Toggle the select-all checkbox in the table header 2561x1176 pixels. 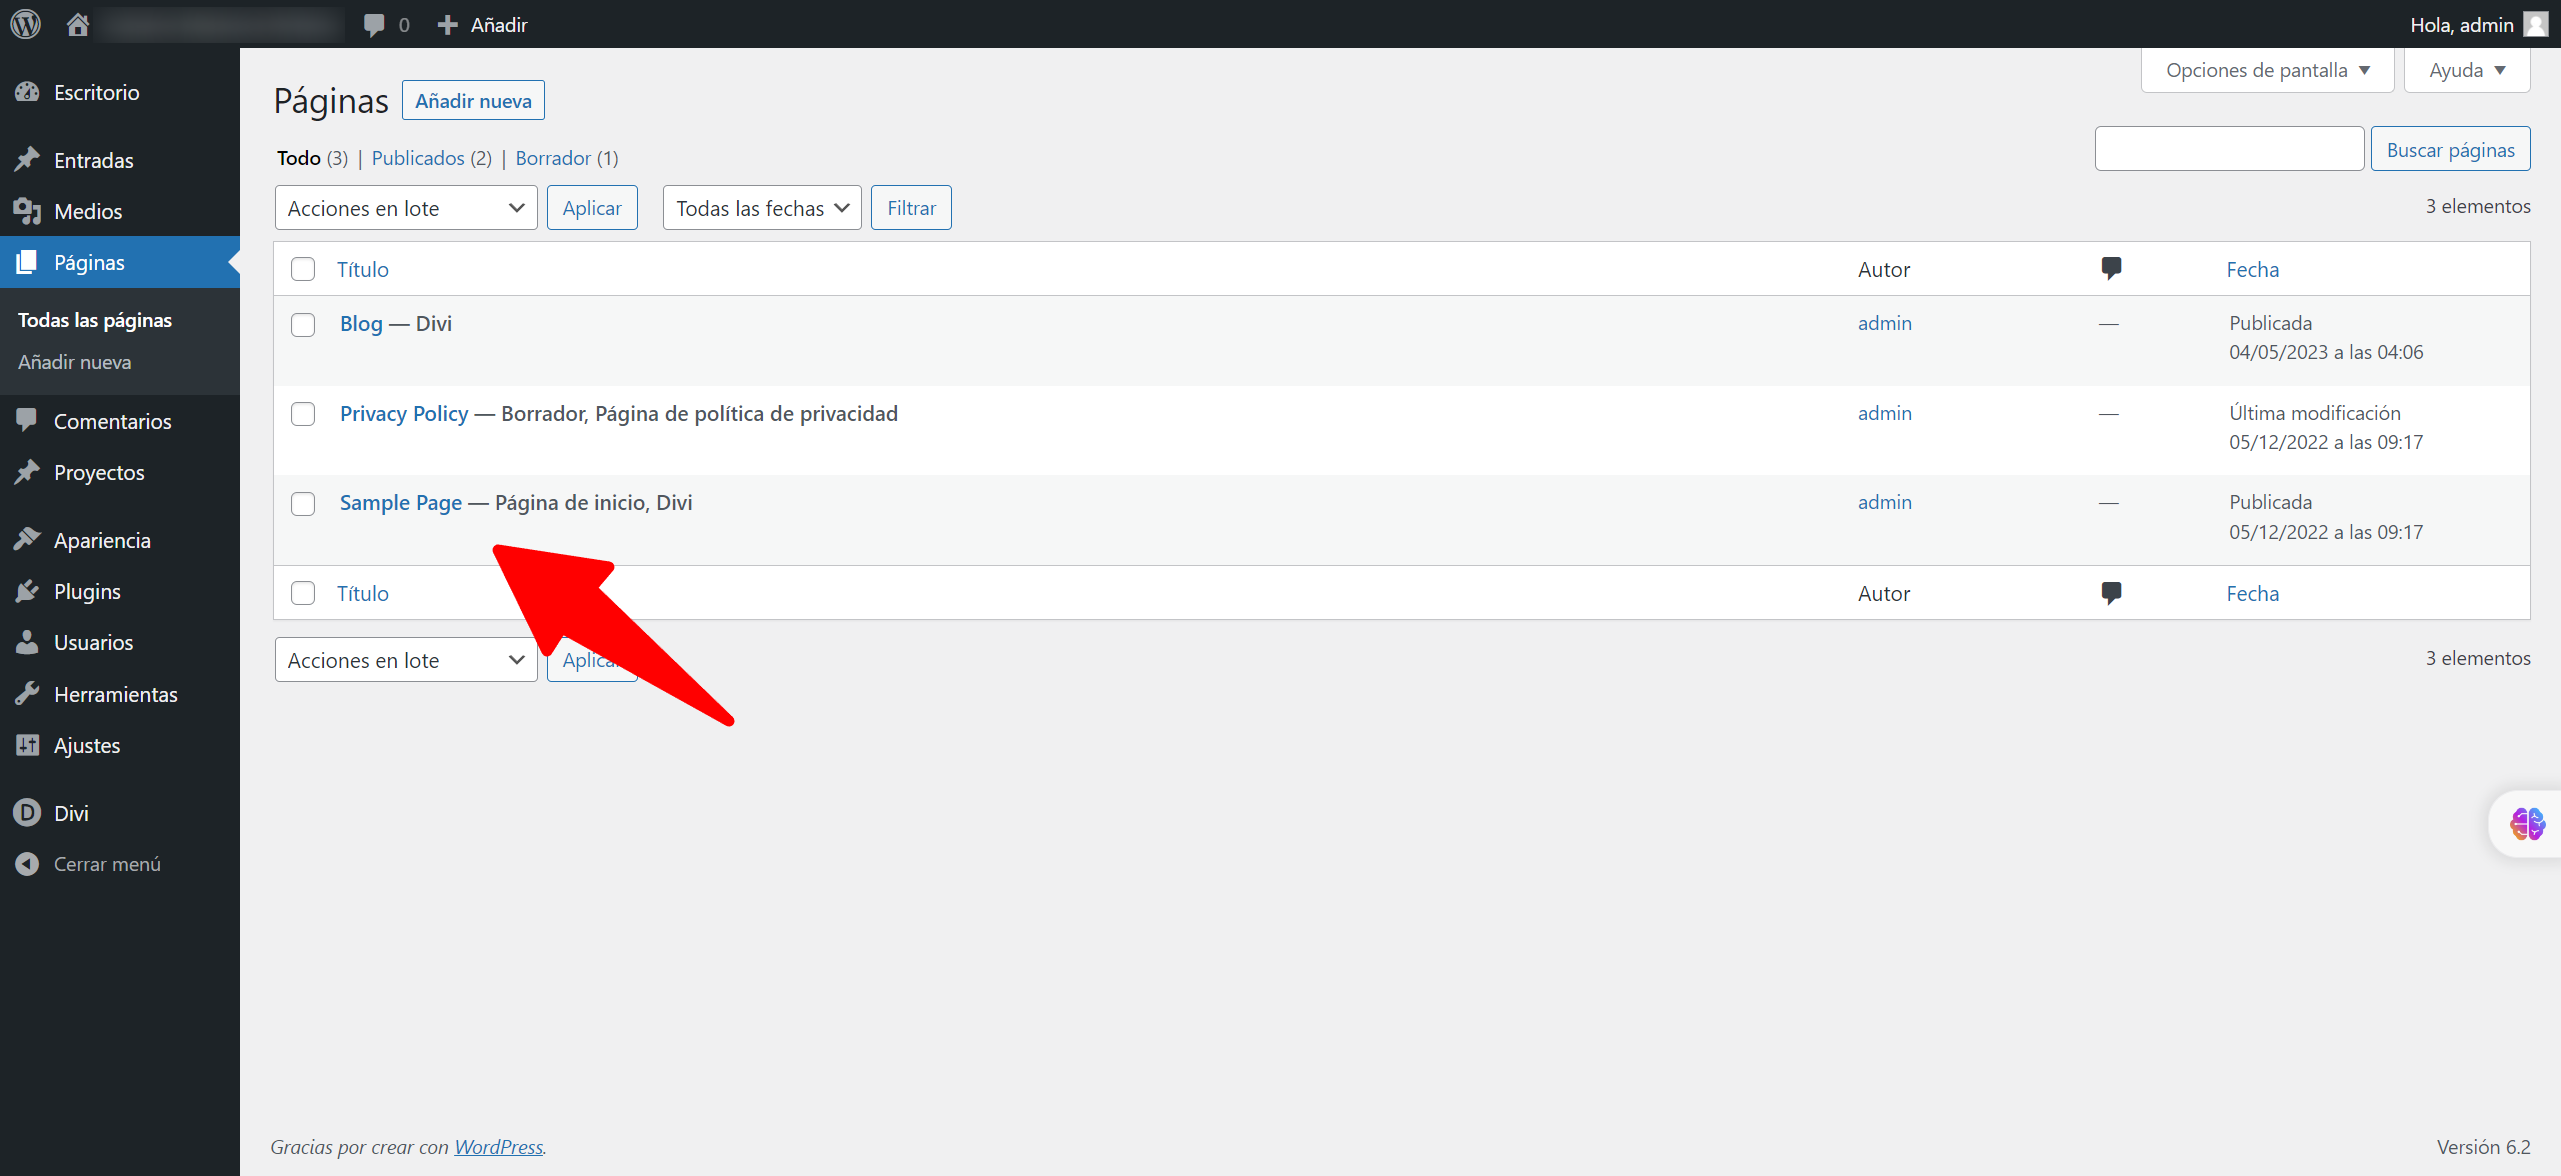coord(303,269)
